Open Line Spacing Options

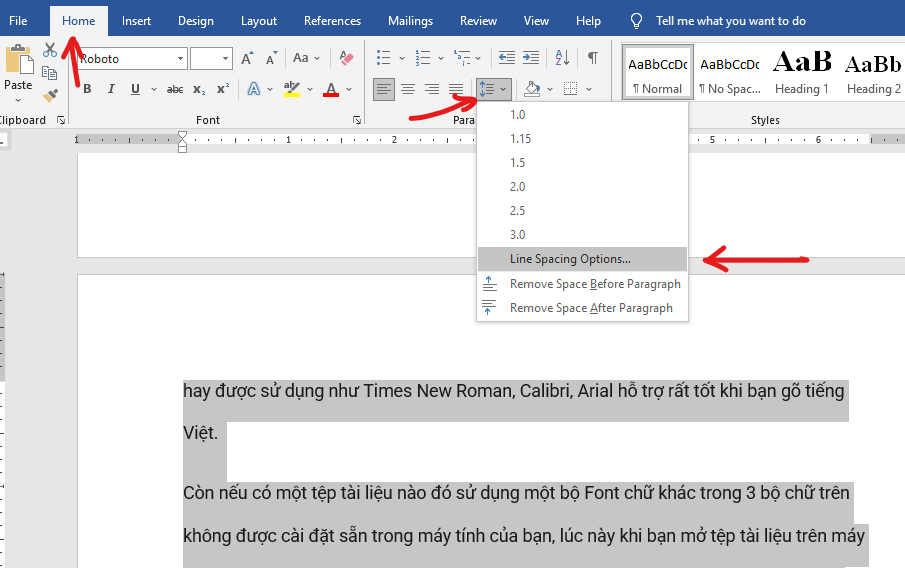click(582, 259)
